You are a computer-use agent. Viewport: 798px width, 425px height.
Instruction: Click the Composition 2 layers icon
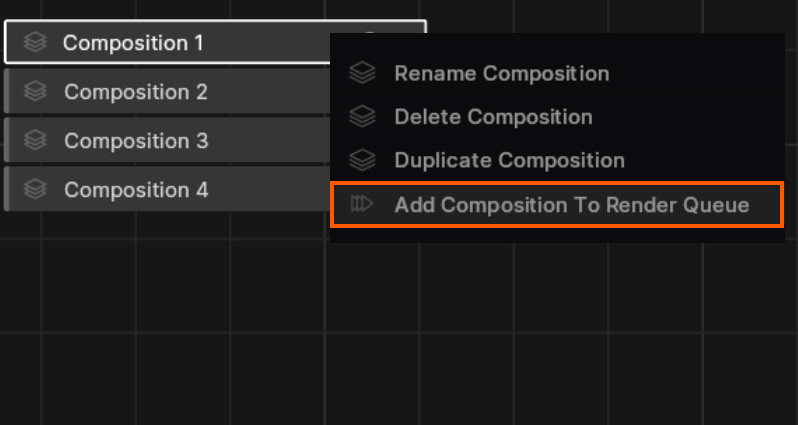click(x=35, y=92)
